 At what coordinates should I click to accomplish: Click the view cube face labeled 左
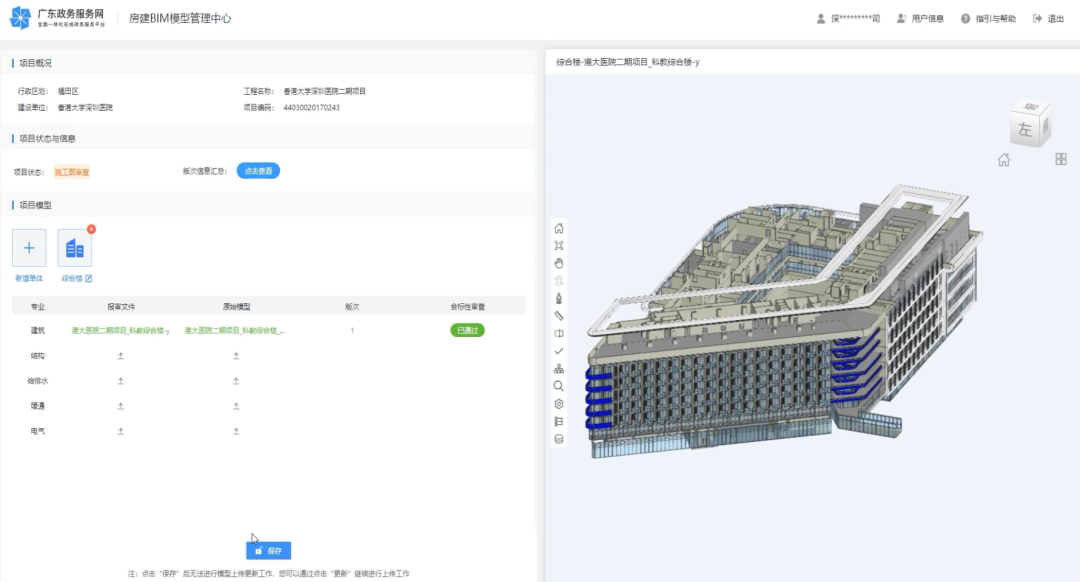[1025, 129]
